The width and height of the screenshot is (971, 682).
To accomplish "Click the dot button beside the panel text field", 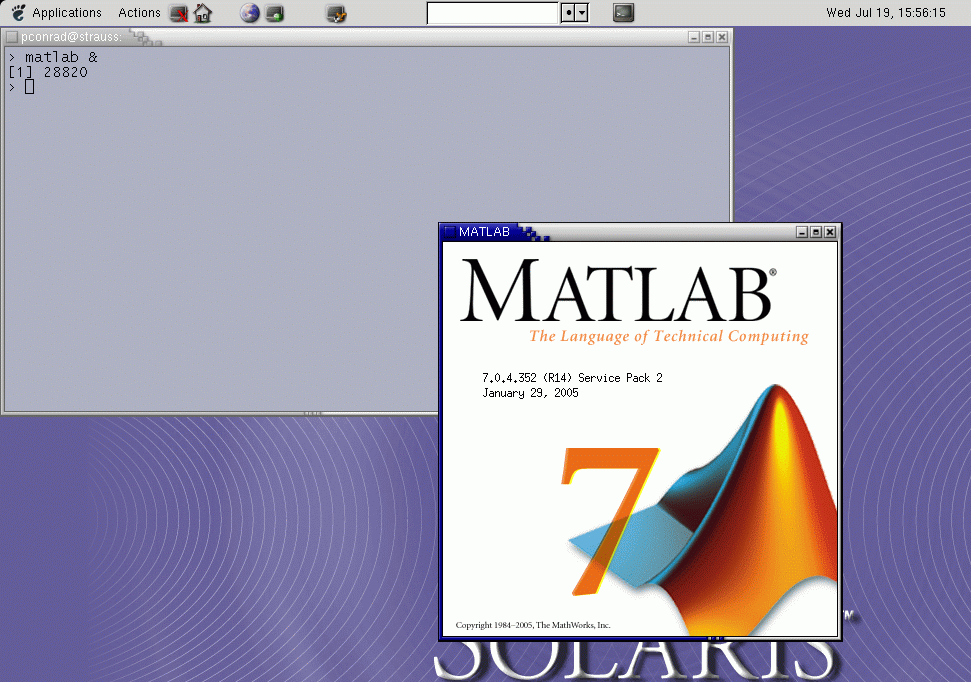I will click(x=568, y=13).
